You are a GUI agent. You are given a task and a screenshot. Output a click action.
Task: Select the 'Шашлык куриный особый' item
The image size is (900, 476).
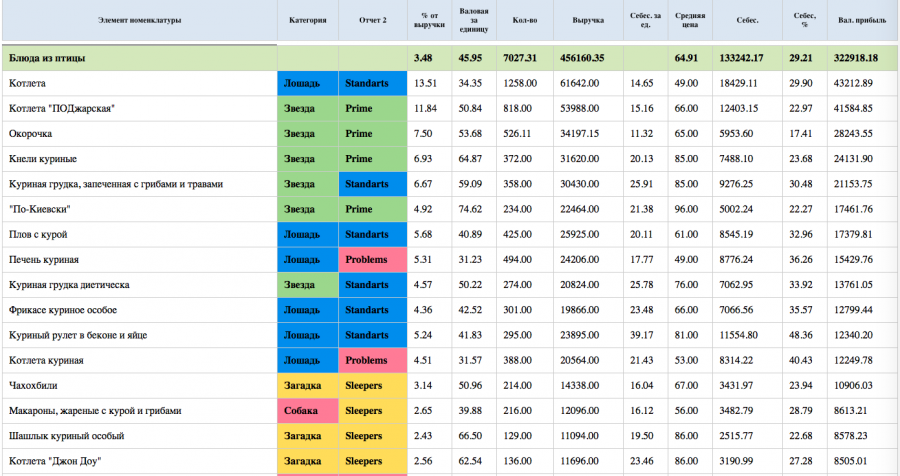[x=67, y=436]
